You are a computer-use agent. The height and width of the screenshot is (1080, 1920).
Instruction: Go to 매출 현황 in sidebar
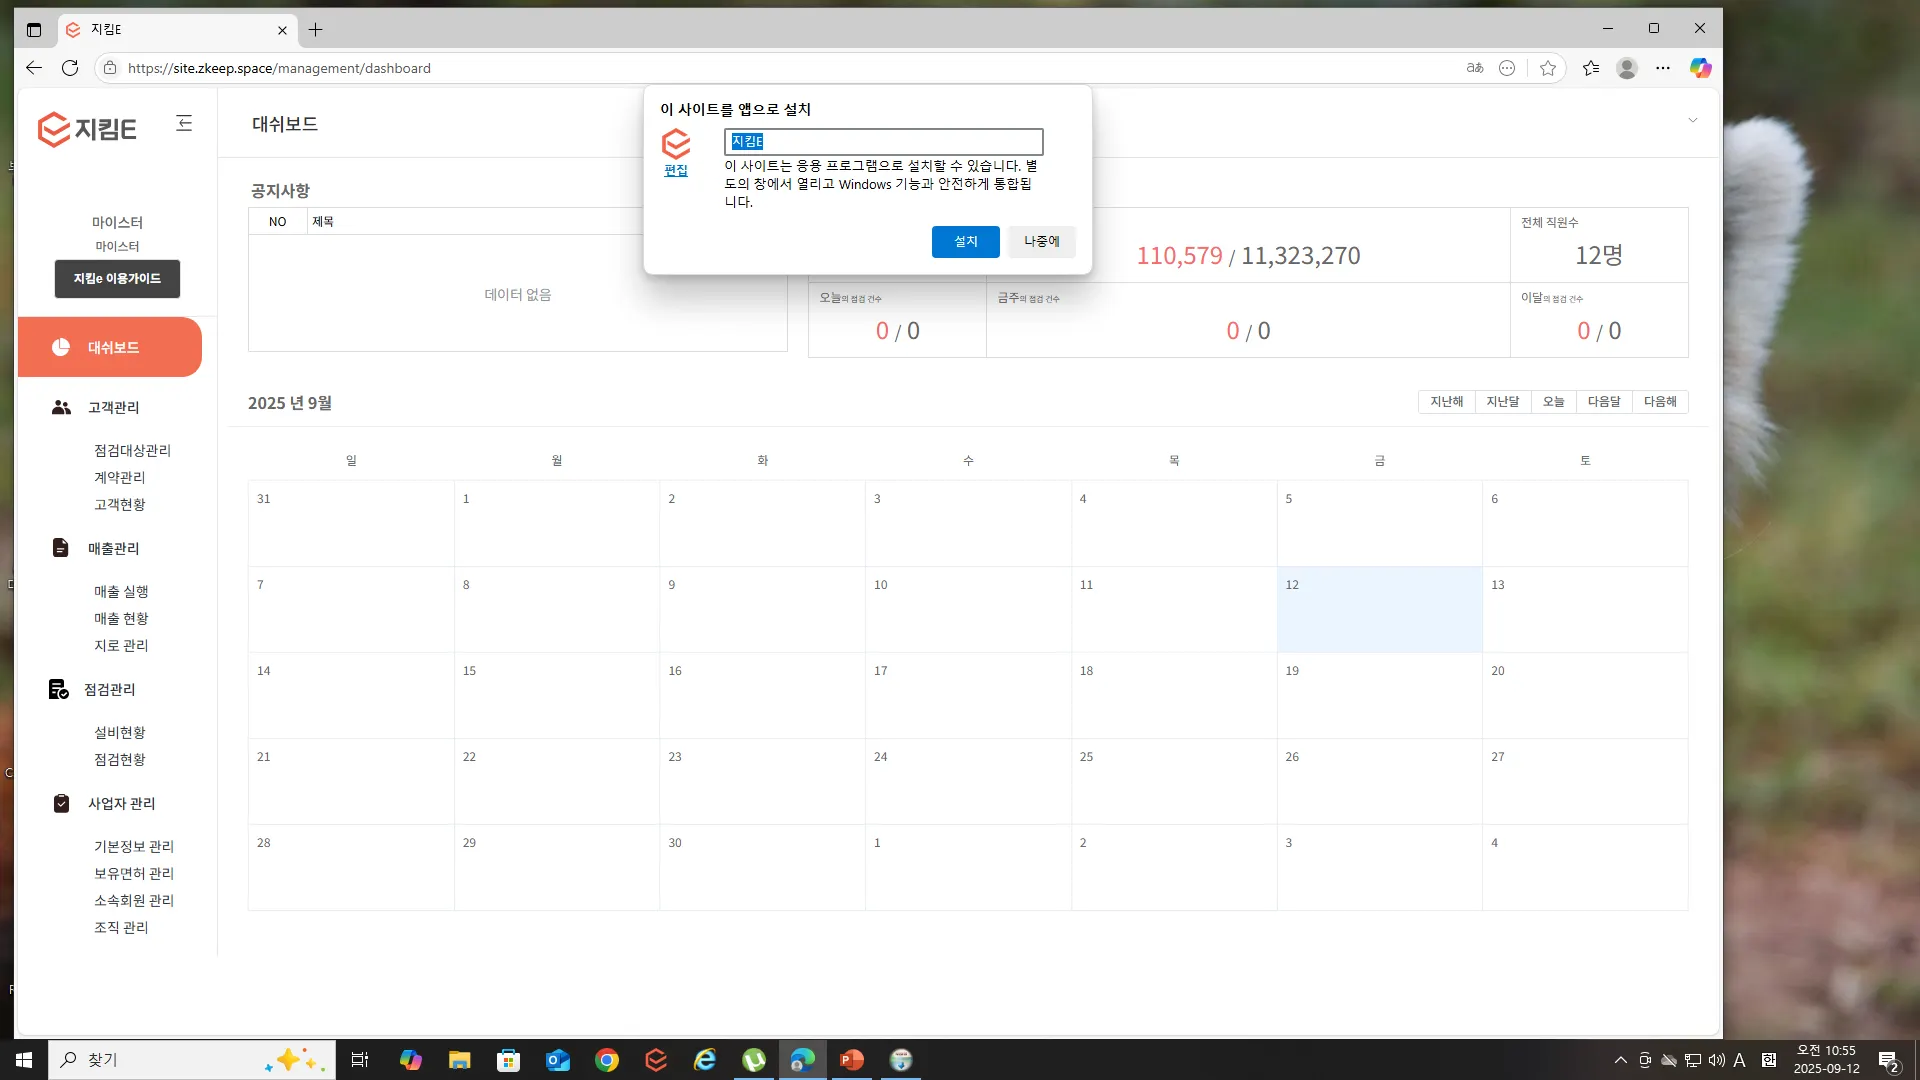(x=121, y=618)
